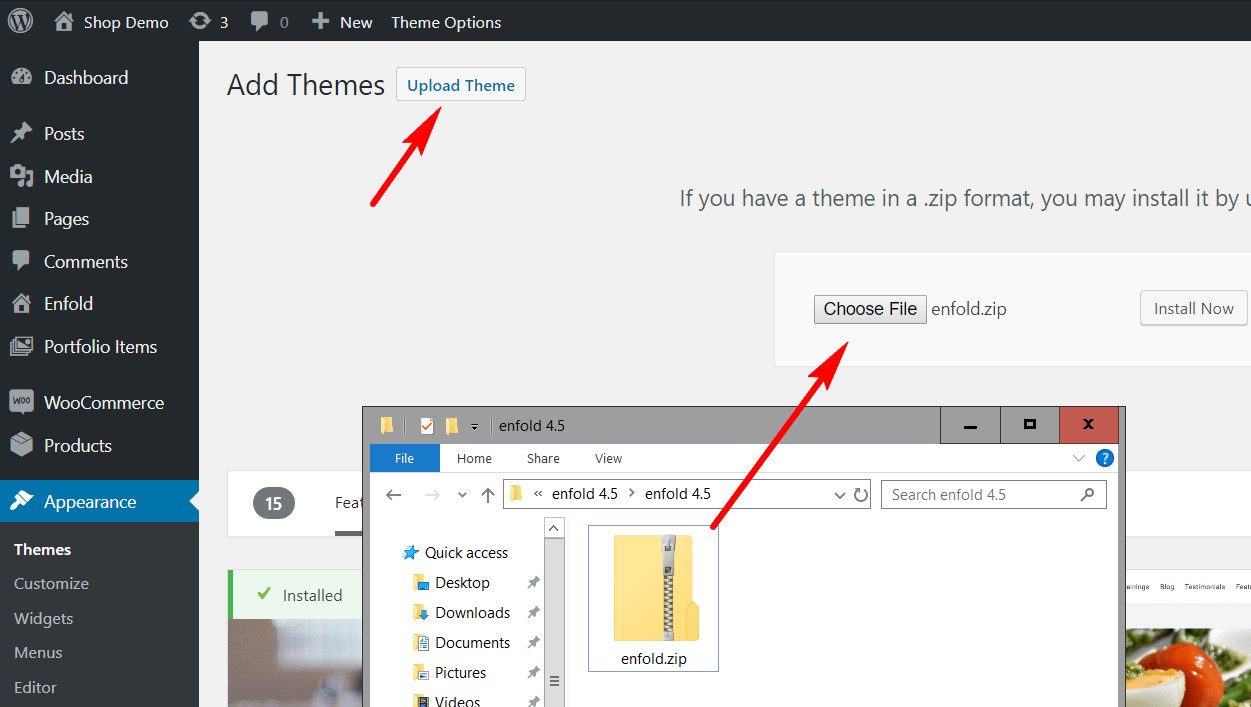The width and height of the screenshot is (1251, 707).
Task: Click the Media camera-music icon
Action: [21, 176]
